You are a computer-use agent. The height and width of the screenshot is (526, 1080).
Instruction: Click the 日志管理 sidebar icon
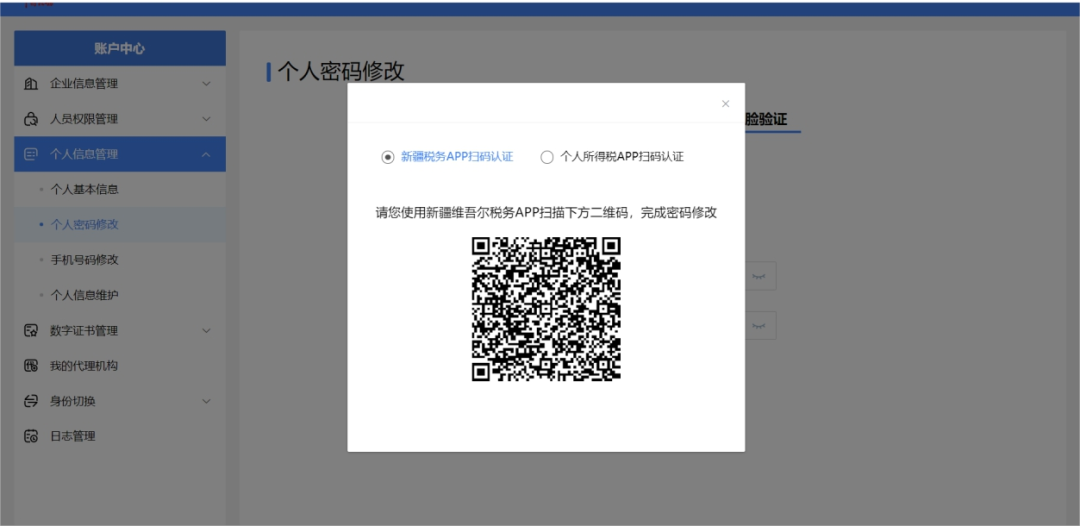(x=31, y=436)
